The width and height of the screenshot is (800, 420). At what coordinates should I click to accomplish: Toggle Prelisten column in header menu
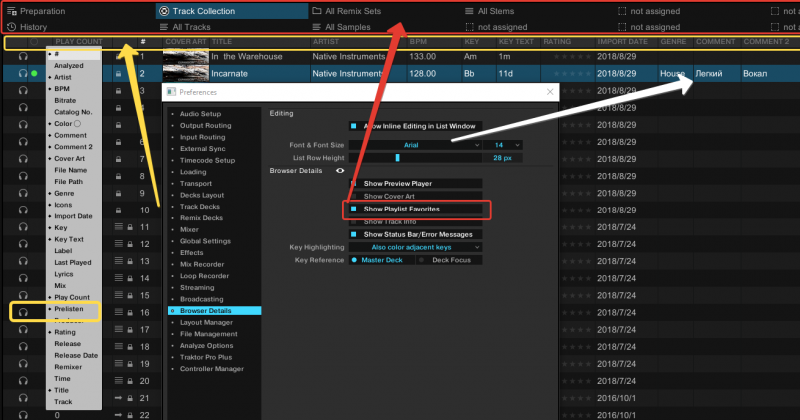pos(69,309)
